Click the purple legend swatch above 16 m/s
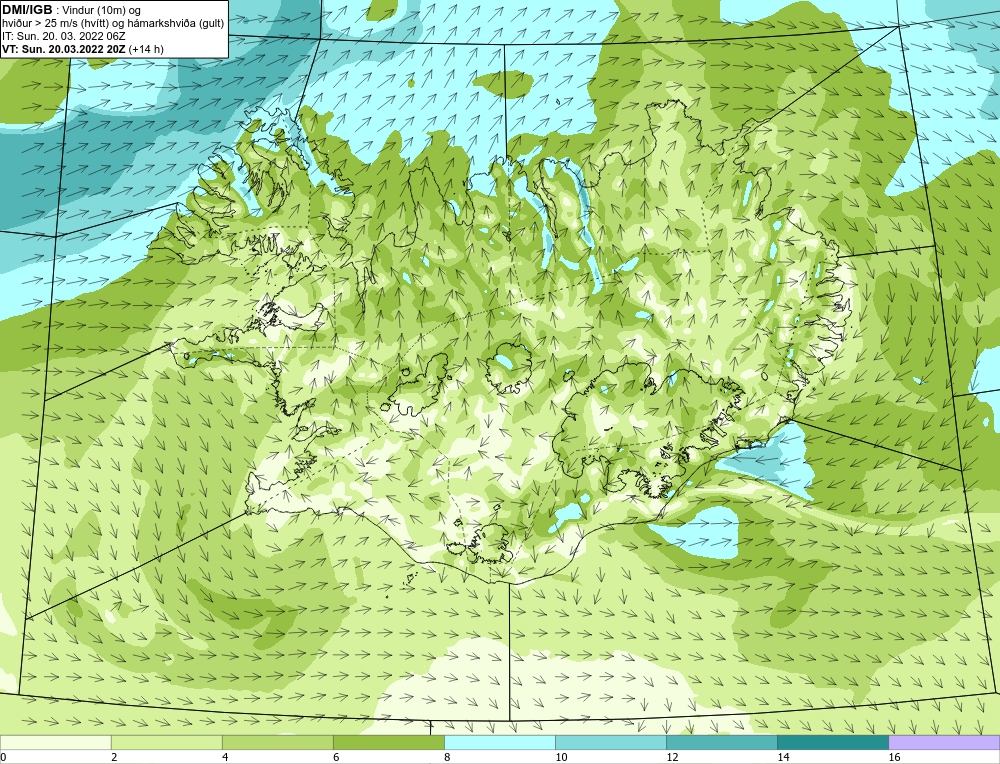 click(944, 742)
